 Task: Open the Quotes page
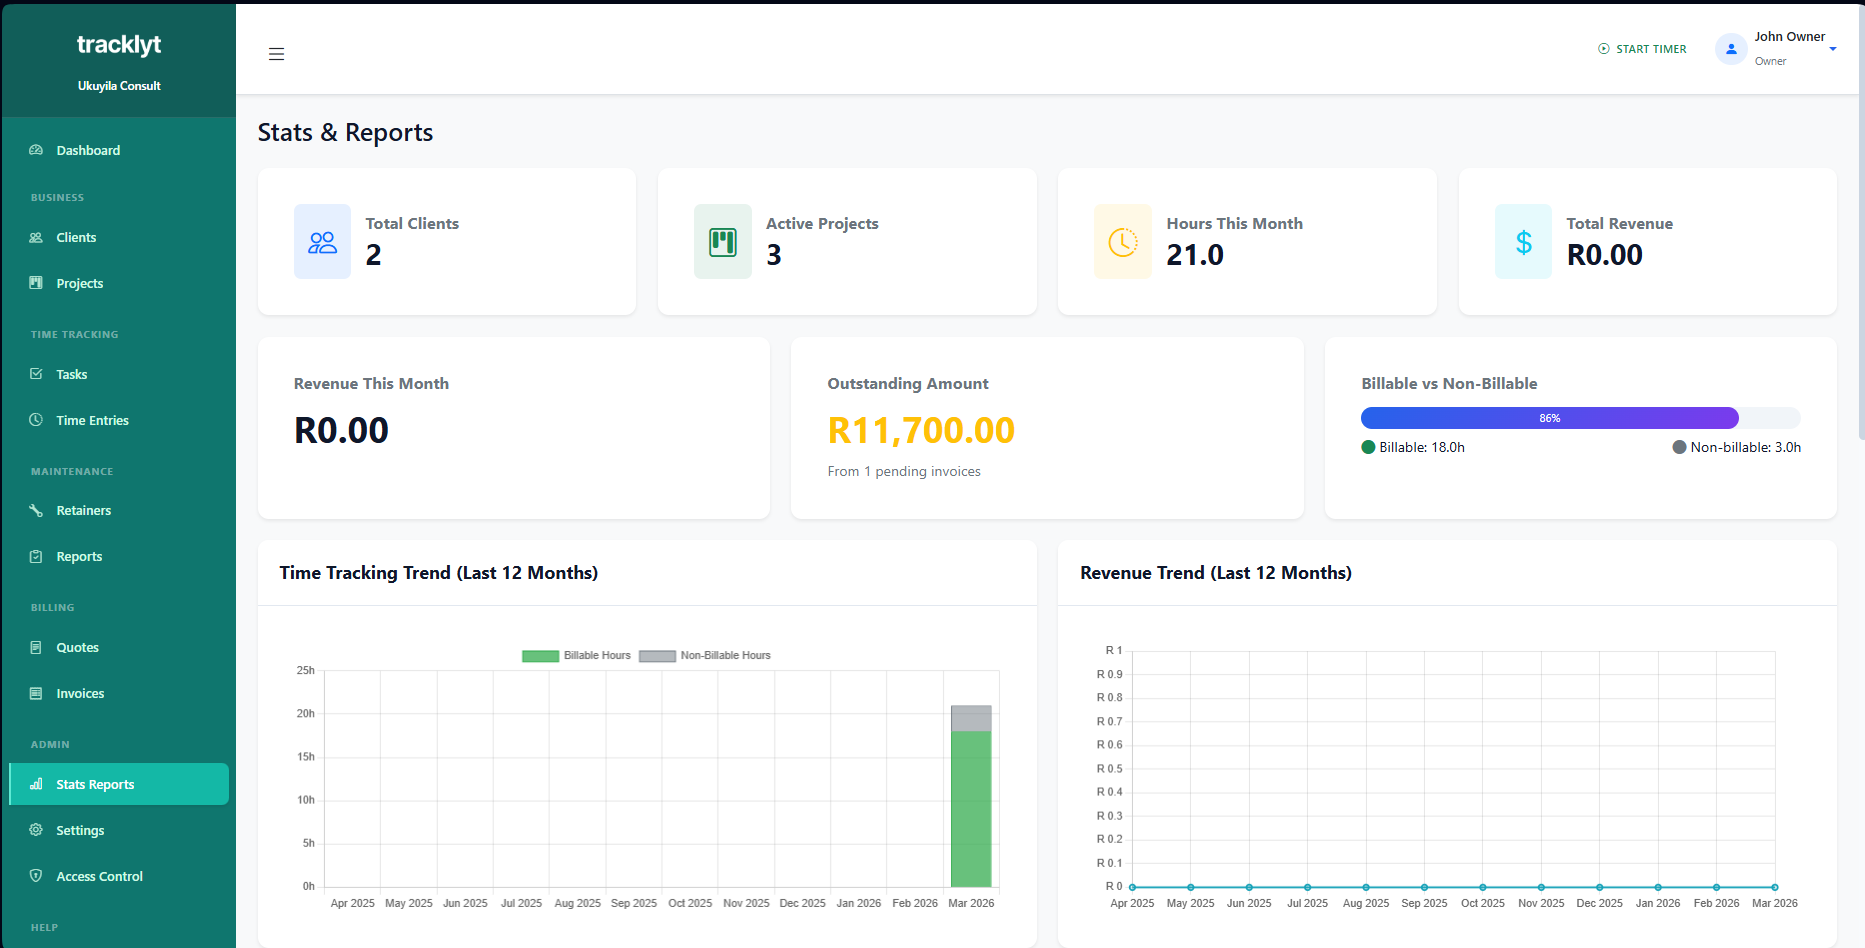(x=78, y=647)
